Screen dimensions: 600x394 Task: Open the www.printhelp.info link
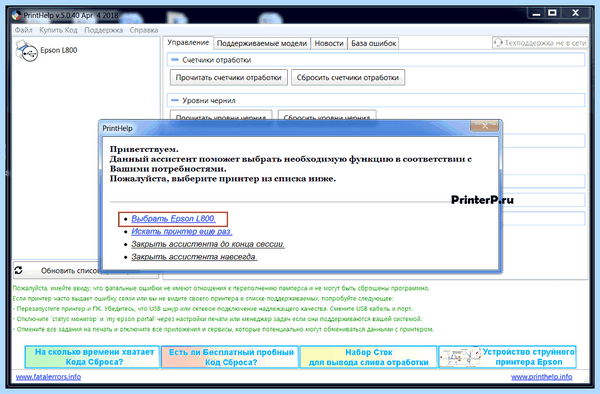point(541,377)
